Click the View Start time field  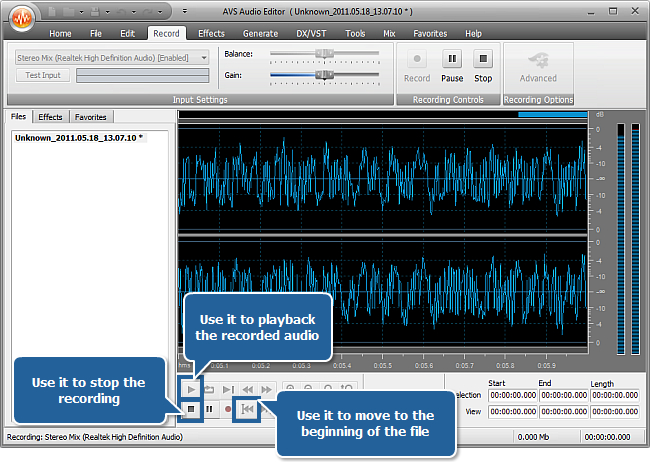(x=513, y=411)
